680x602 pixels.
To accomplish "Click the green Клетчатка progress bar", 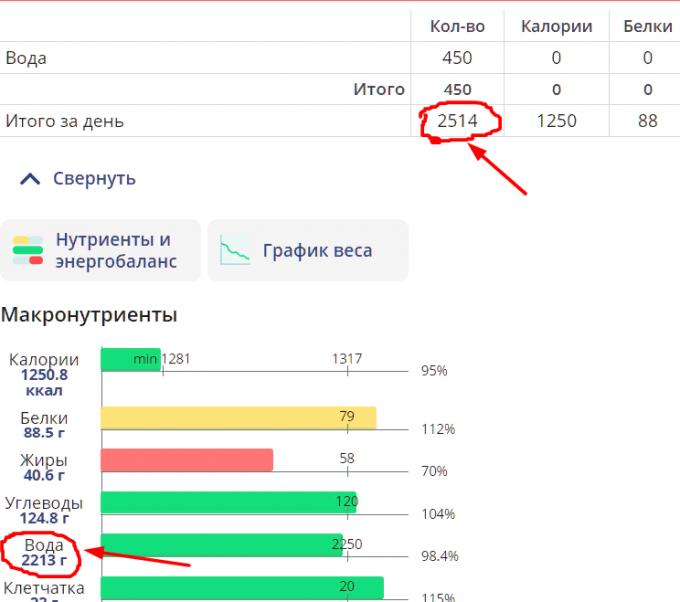I will (242, 588).
